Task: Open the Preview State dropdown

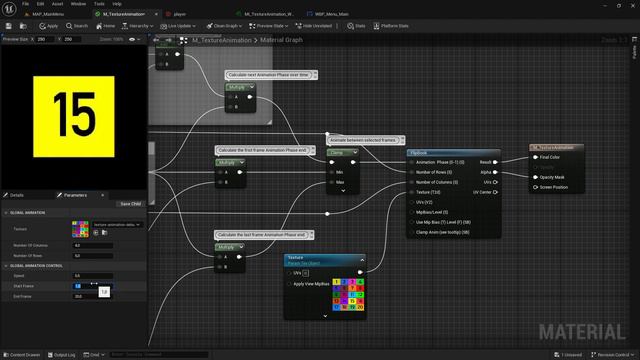Action: [269, 26]
